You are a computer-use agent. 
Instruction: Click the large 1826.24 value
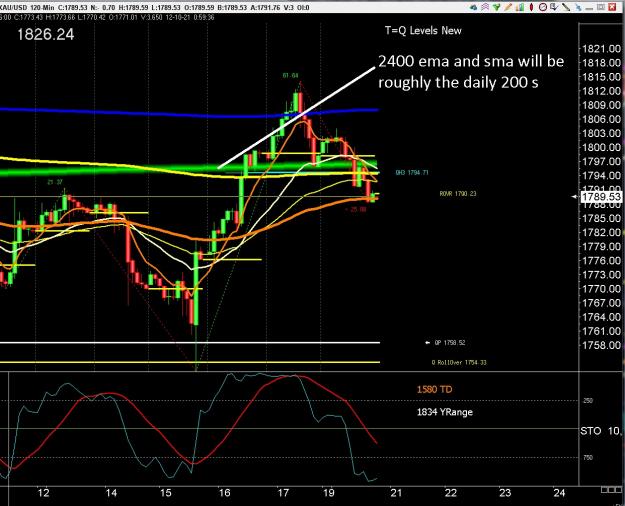coord(45,34)
